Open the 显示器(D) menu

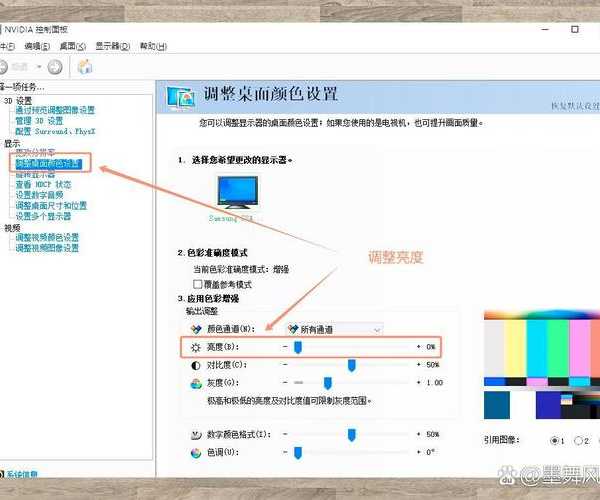pos(112,46)
